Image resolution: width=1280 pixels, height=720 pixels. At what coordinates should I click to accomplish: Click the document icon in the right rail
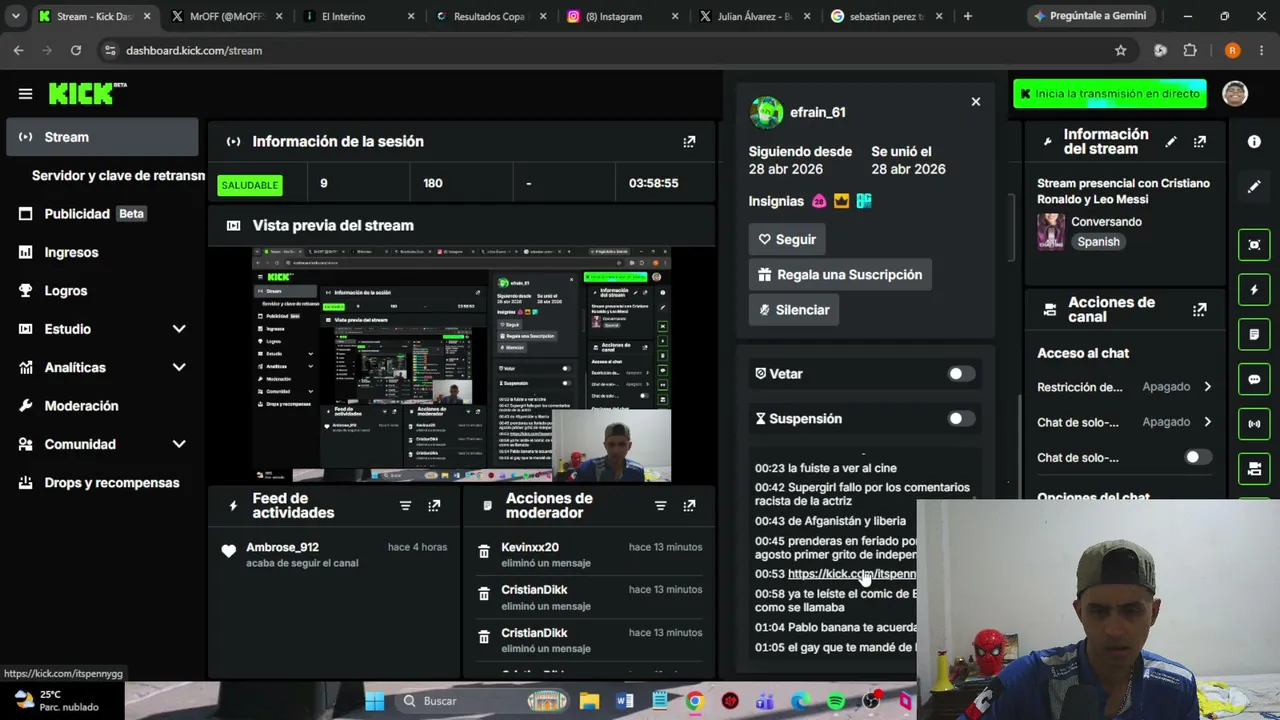[x=1254, y=335]
